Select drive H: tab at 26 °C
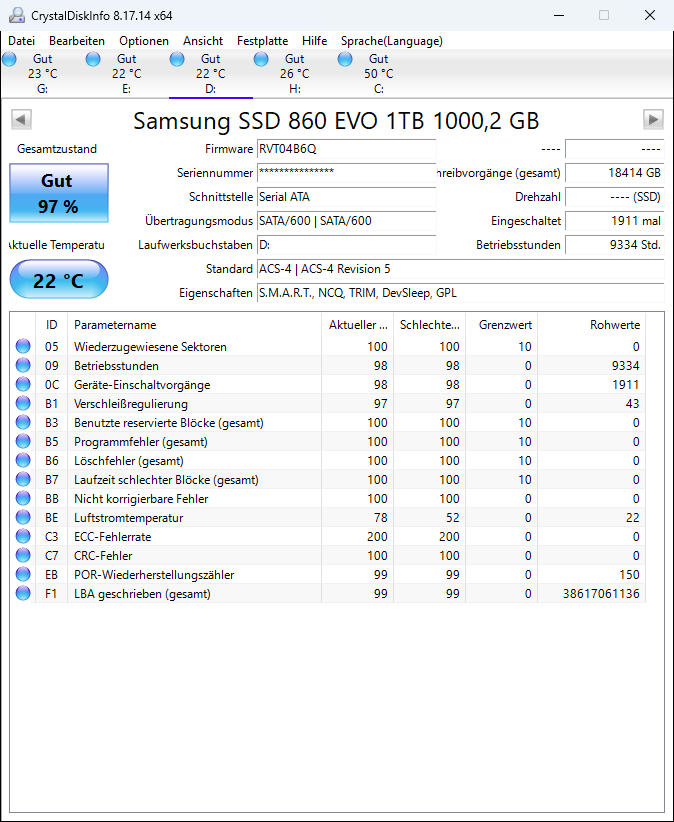 click(x=295, y=74)
